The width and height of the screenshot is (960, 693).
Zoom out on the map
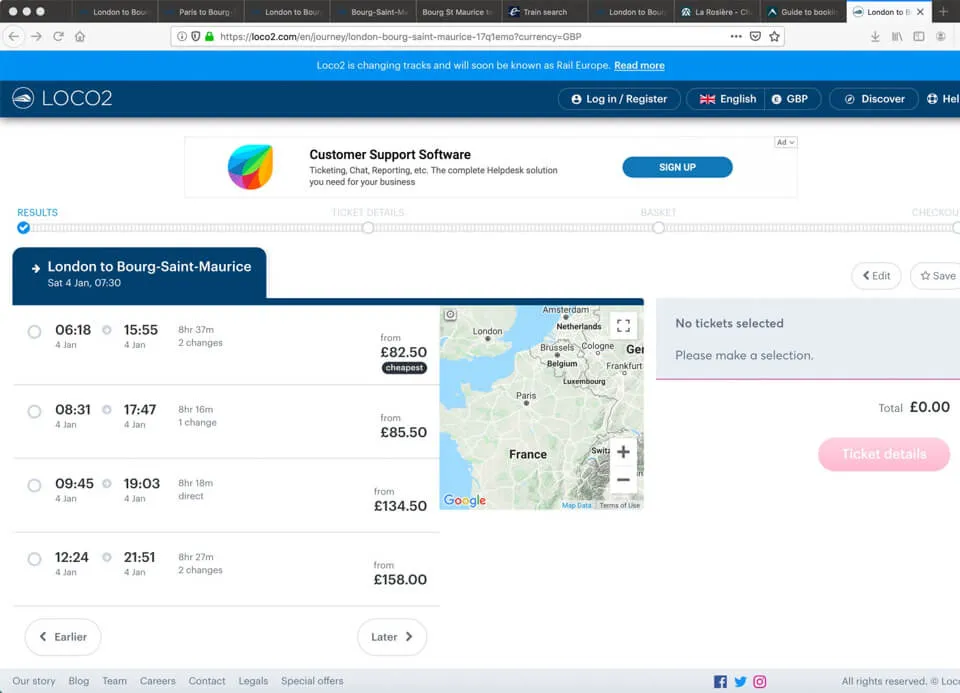click(623, 479)
